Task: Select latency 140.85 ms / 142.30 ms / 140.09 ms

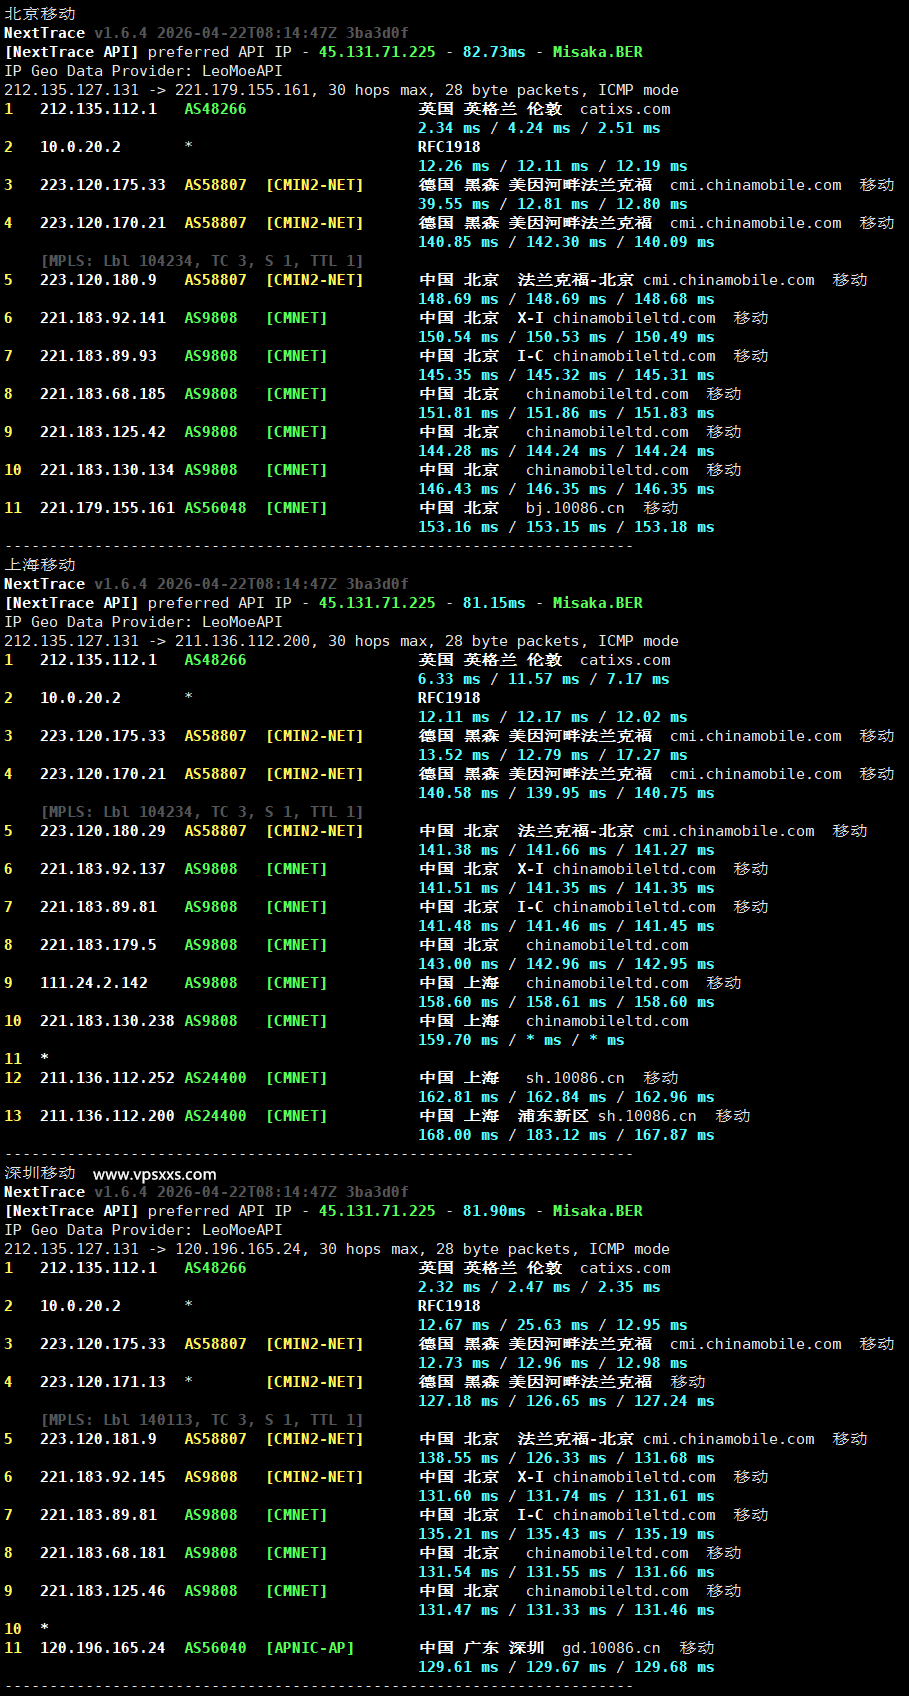Action: (566, 242)
